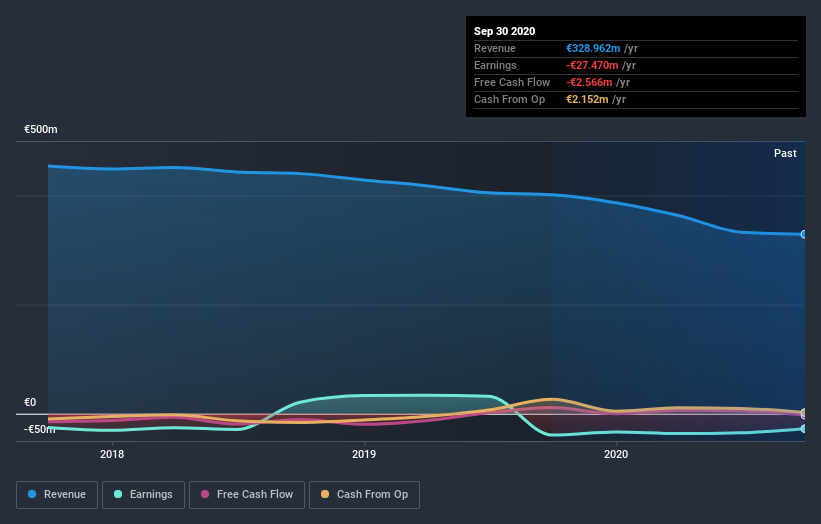Viewport: 821px width, 524px height.
Task: Click the teal Earnings endpoint marker
Action: pos(804,429)
